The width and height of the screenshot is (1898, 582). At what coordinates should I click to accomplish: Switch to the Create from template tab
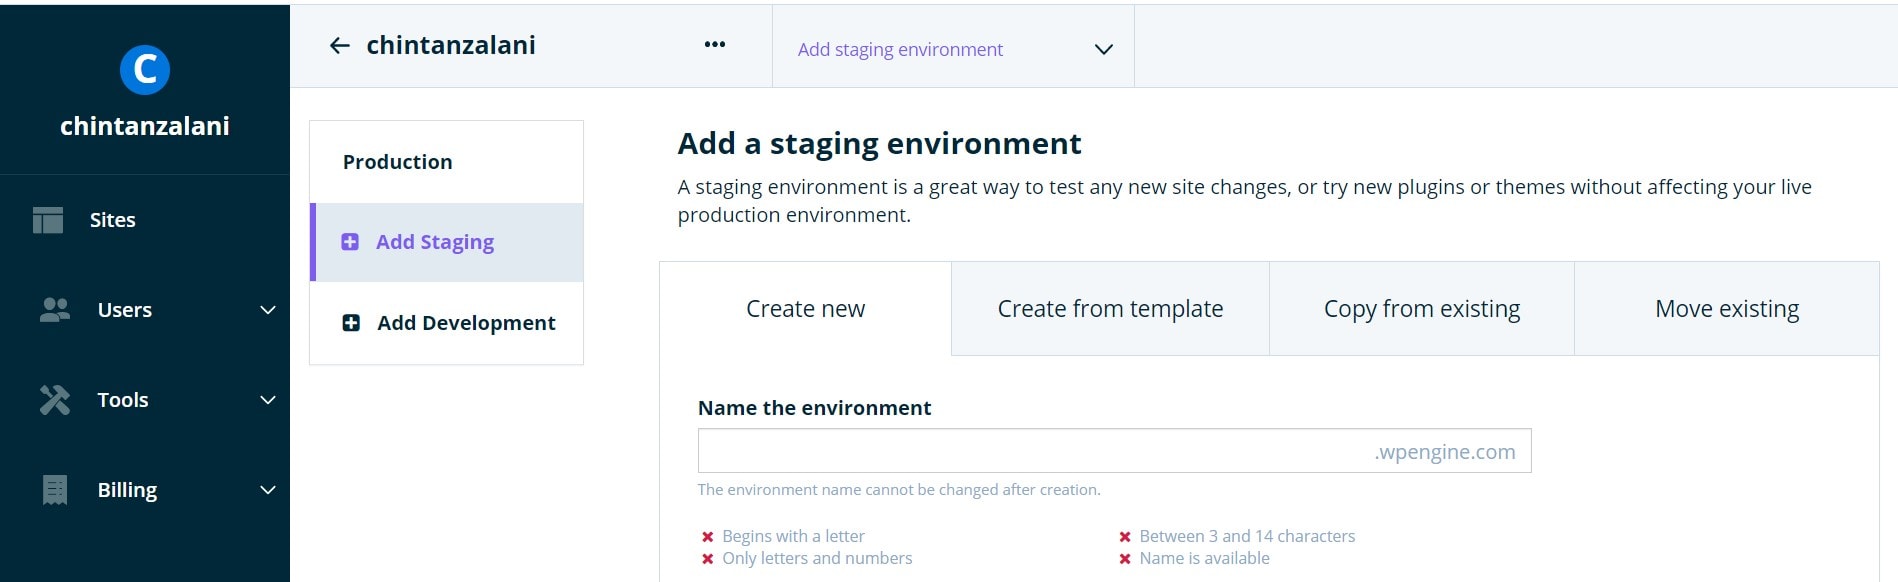coord(1110,309)
